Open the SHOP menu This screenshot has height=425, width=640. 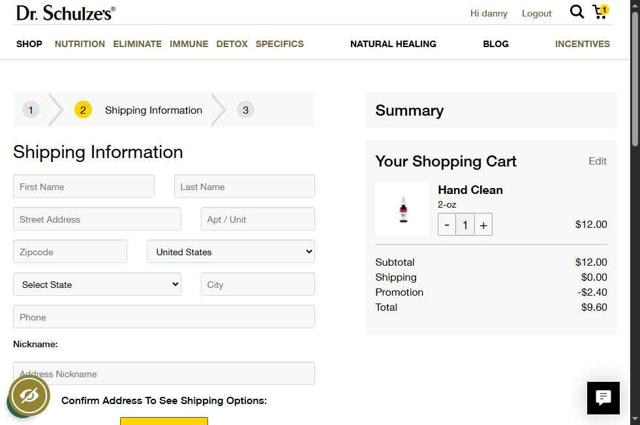point(29,44)
